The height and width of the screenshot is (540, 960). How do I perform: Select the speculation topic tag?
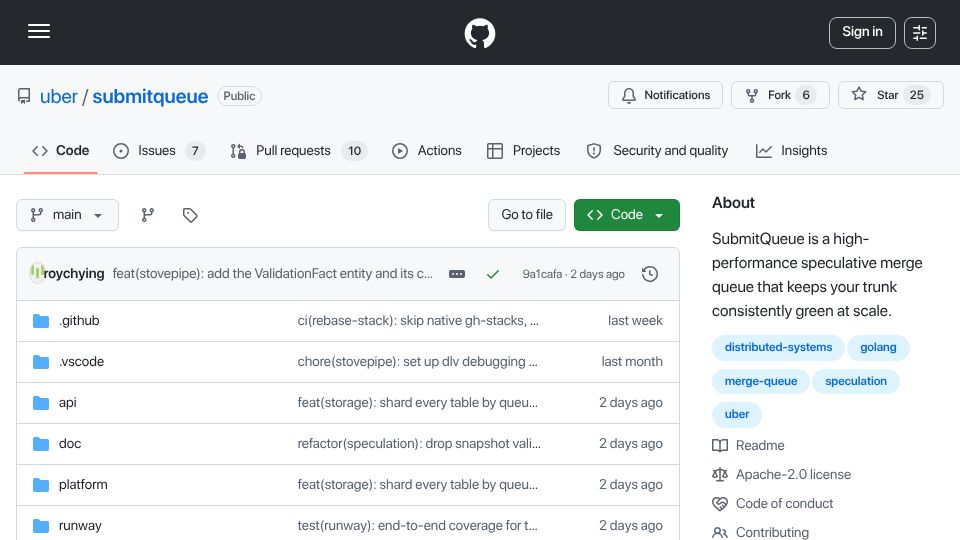click(x=855, y=381)
